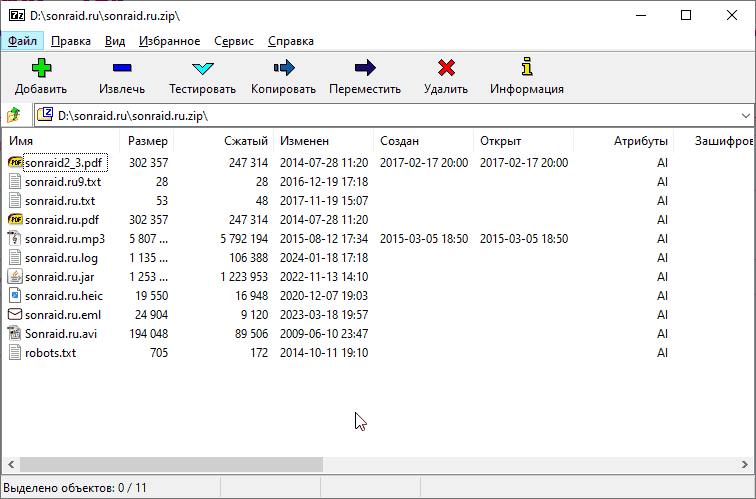This screenshot has width=756, height=499.
Task: Select the sonraid.ru.log file name
Action: pos(62,258)
